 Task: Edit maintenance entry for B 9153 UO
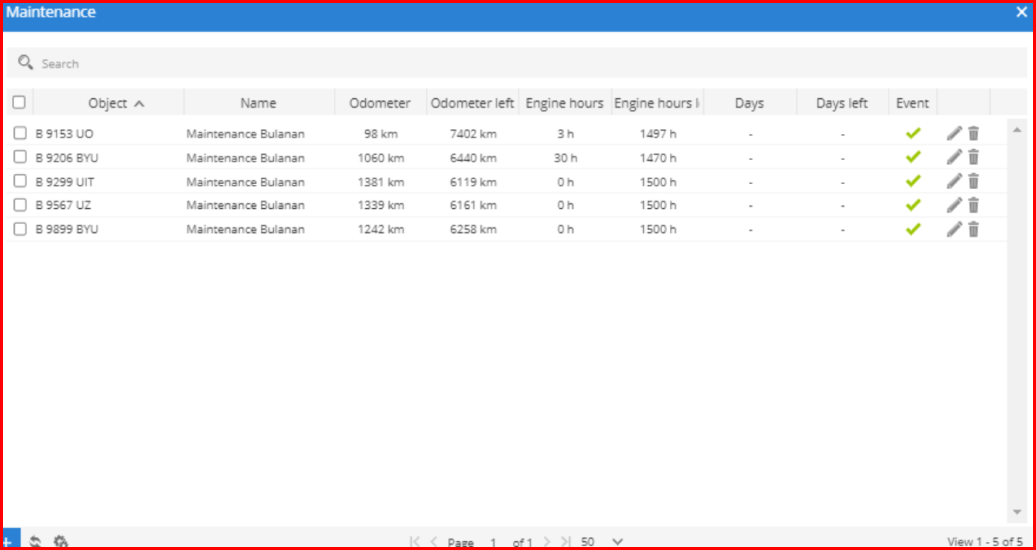[x=954, y=133]
